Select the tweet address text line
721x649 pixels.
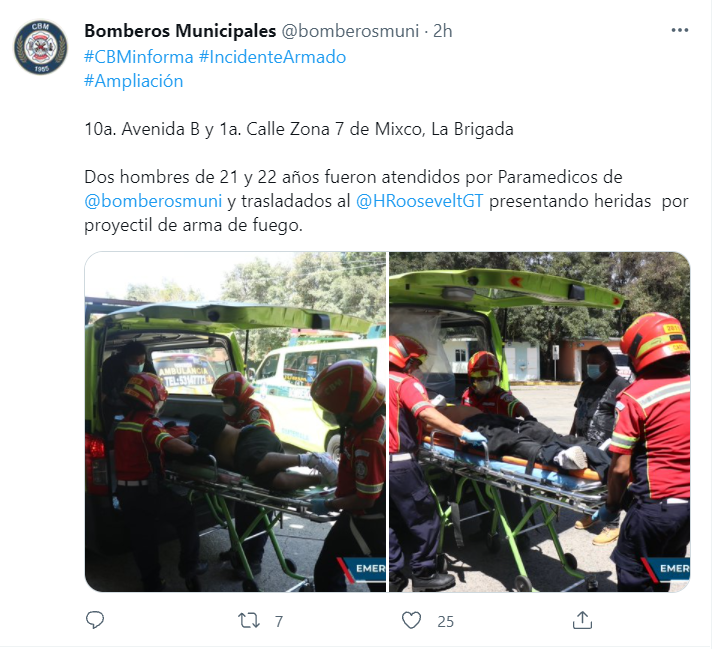pyautogui.click(x=299, y=129)
